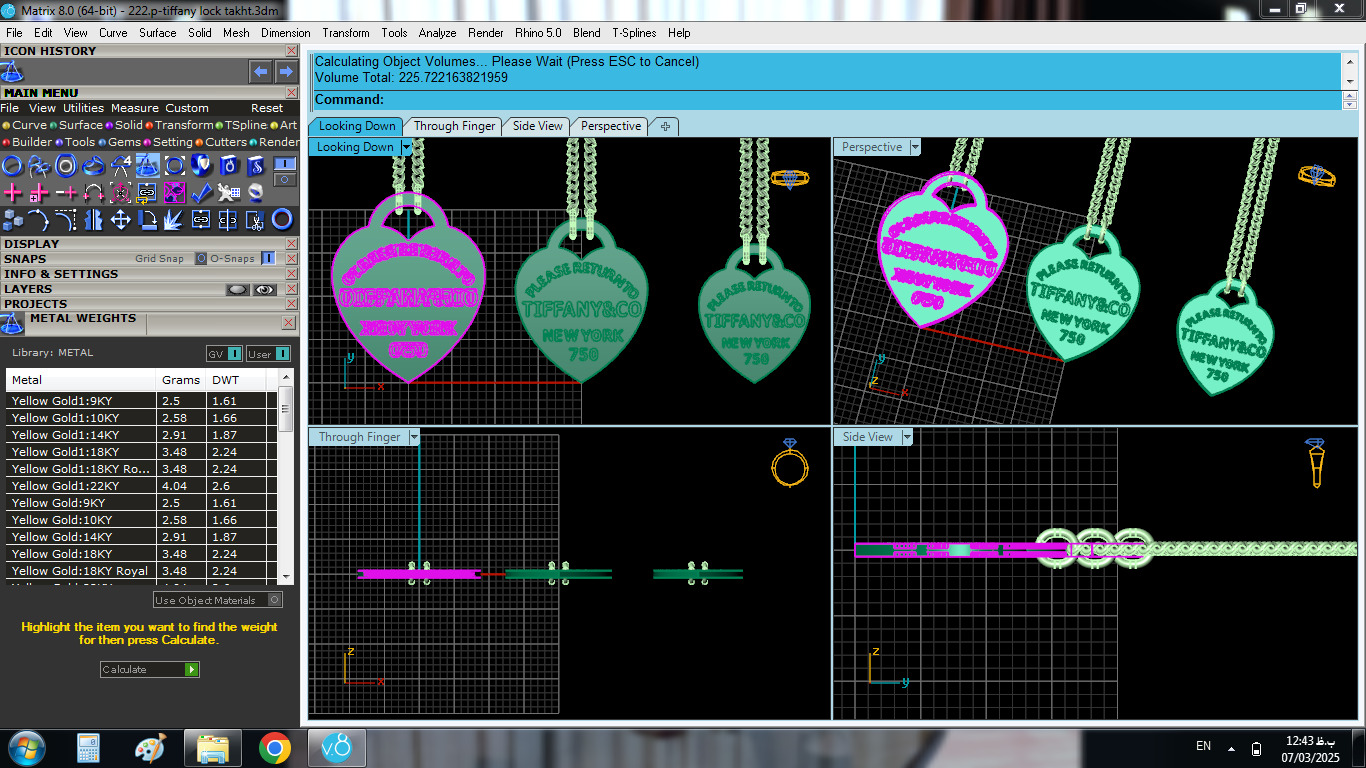Toggle the Layers eye visibility button
This screenshot has height=768, width=1366.
(265, 289)
